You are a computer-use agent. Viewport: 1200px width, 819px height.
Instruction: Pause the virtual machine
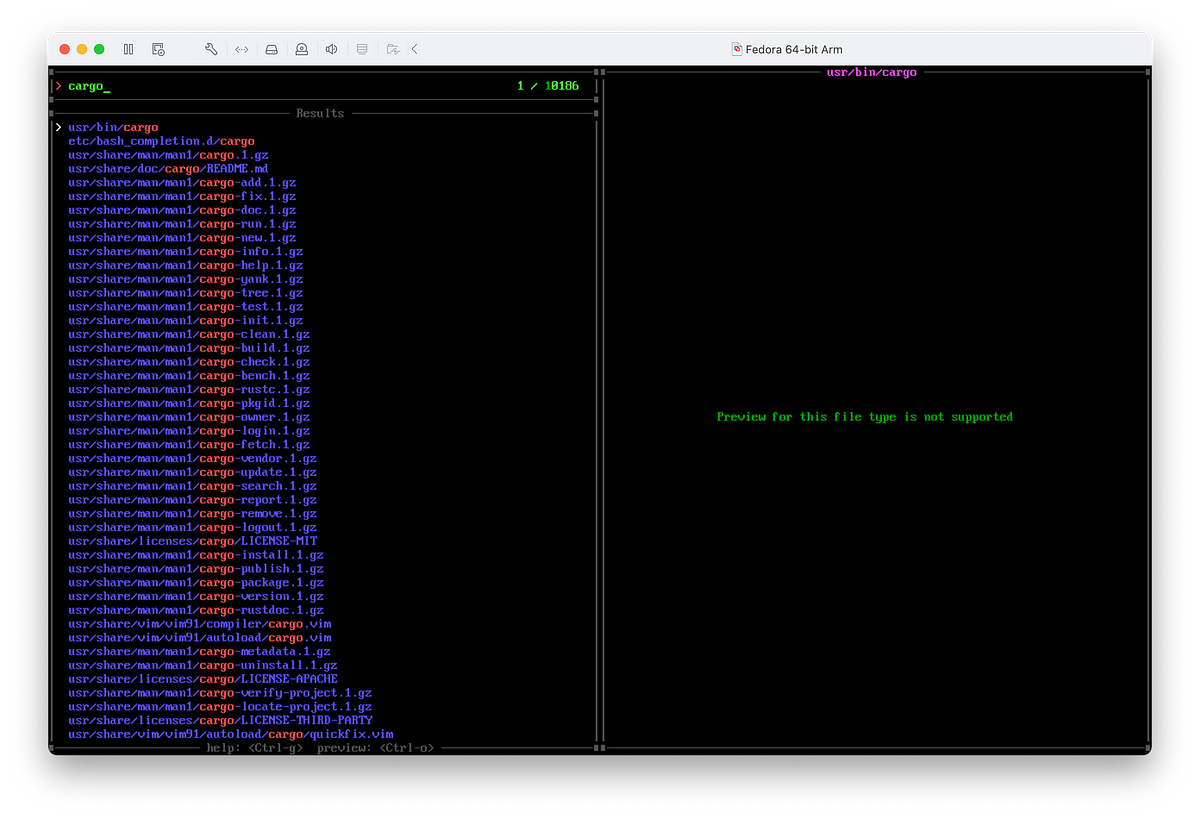point(128,49)
